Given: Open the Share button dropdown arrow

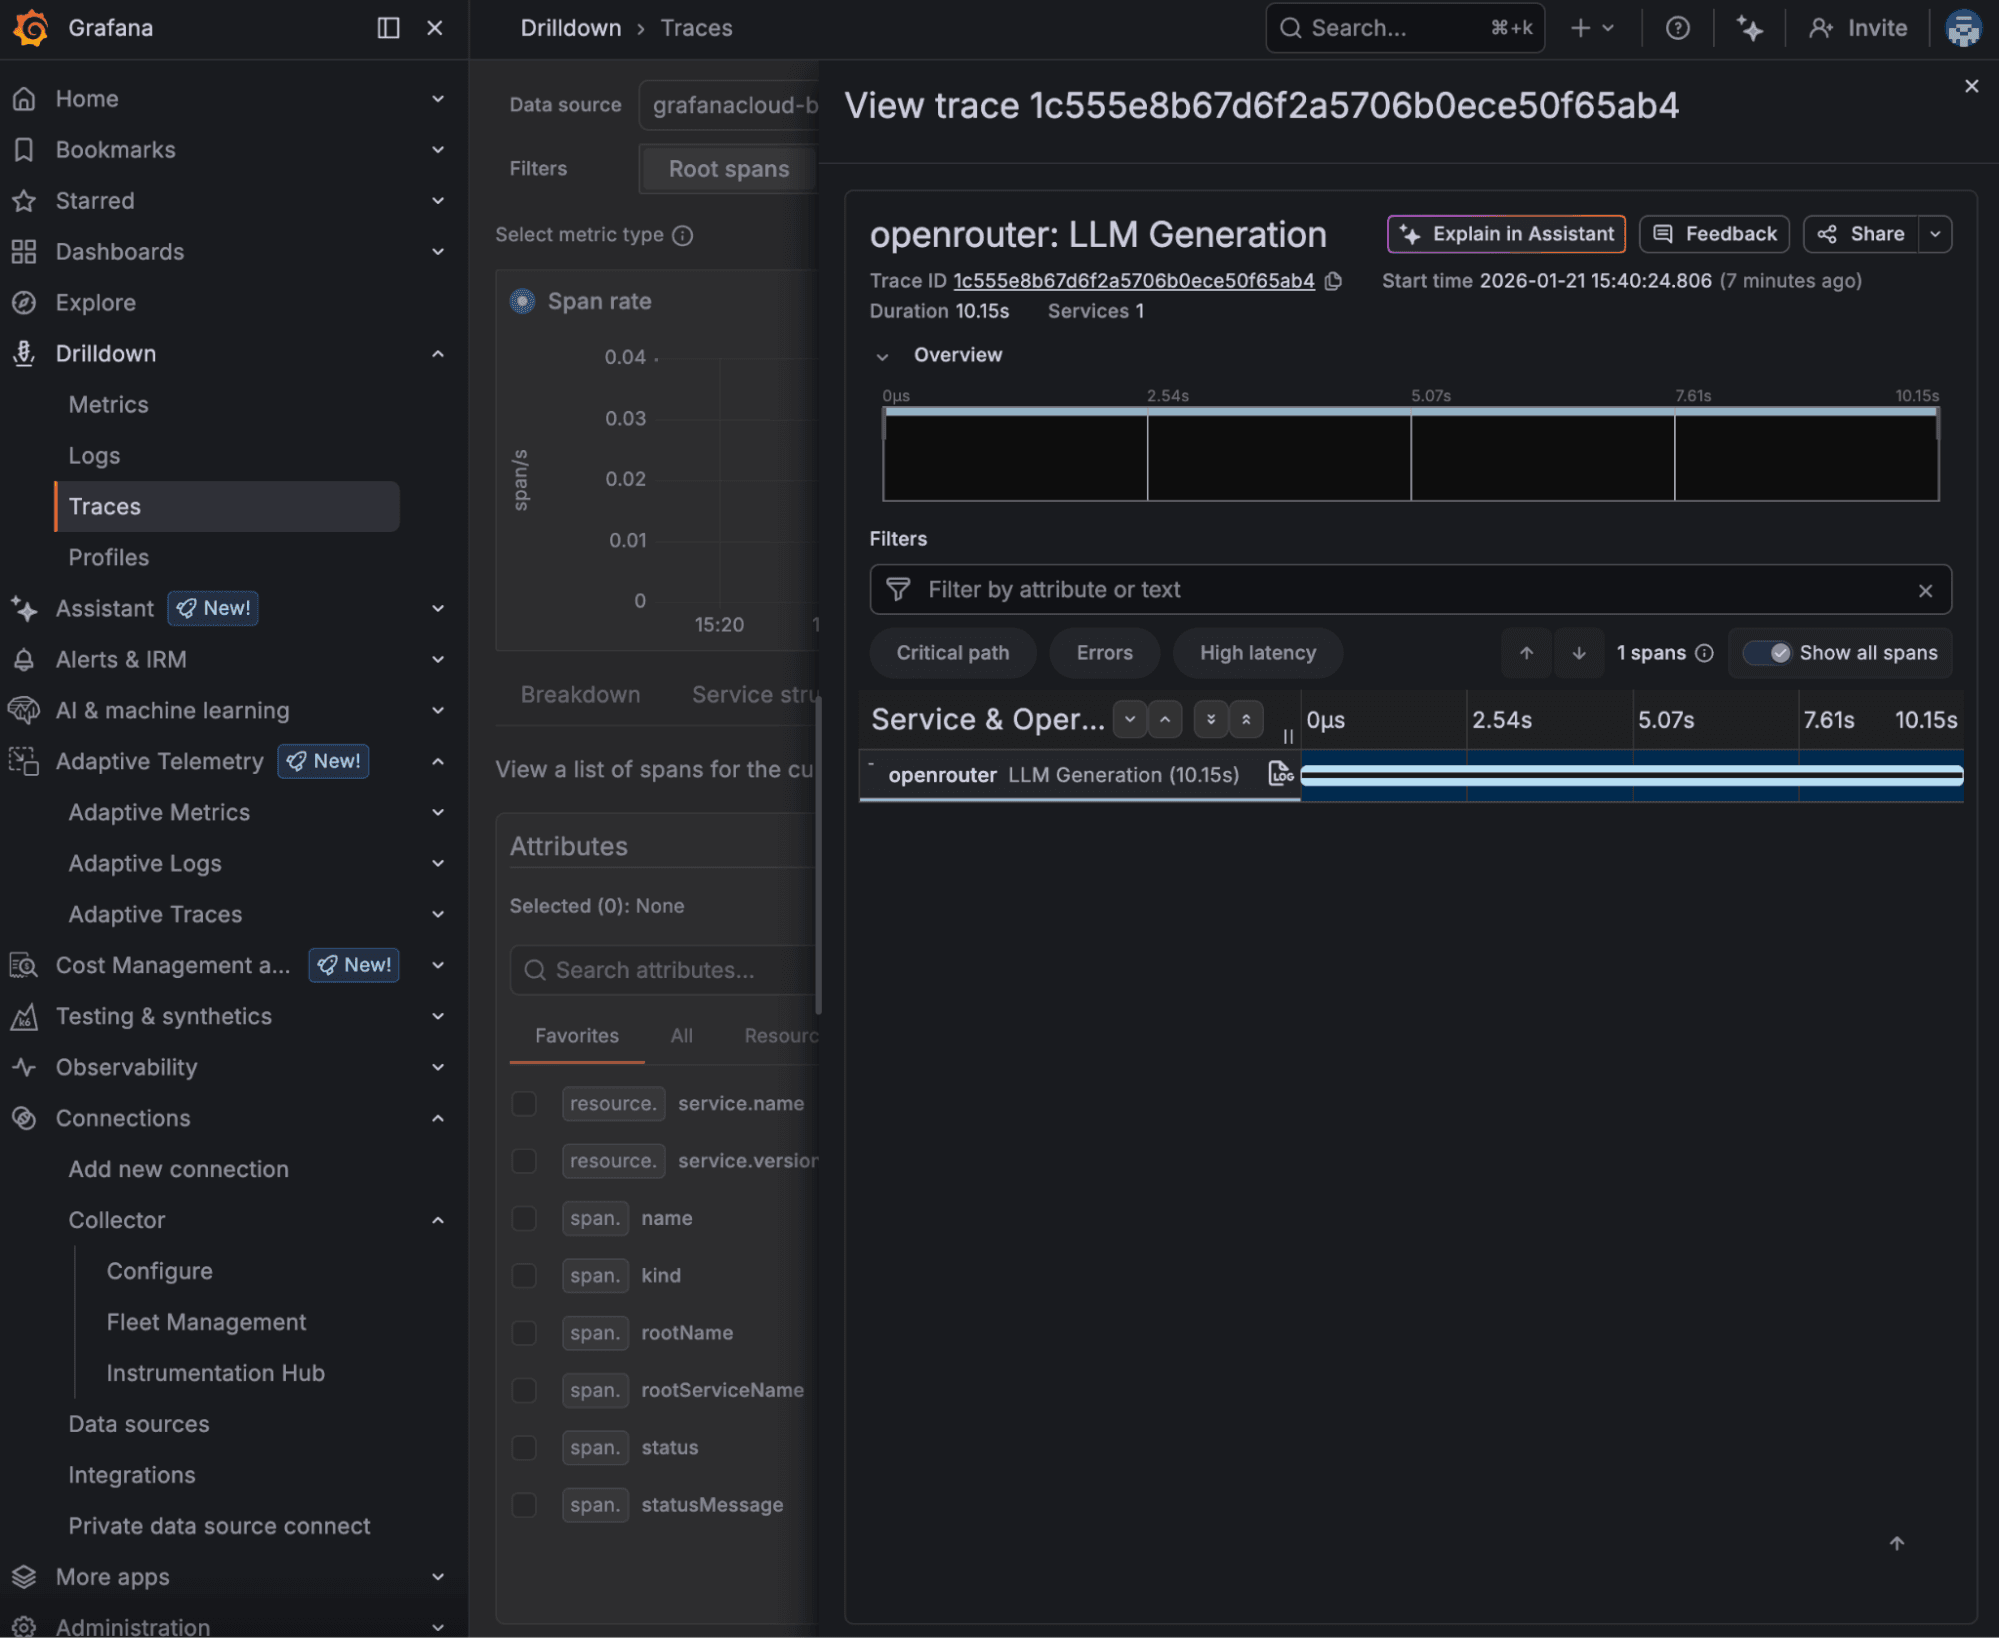Looking at the screenshot, I should (x=1937, y=234).
